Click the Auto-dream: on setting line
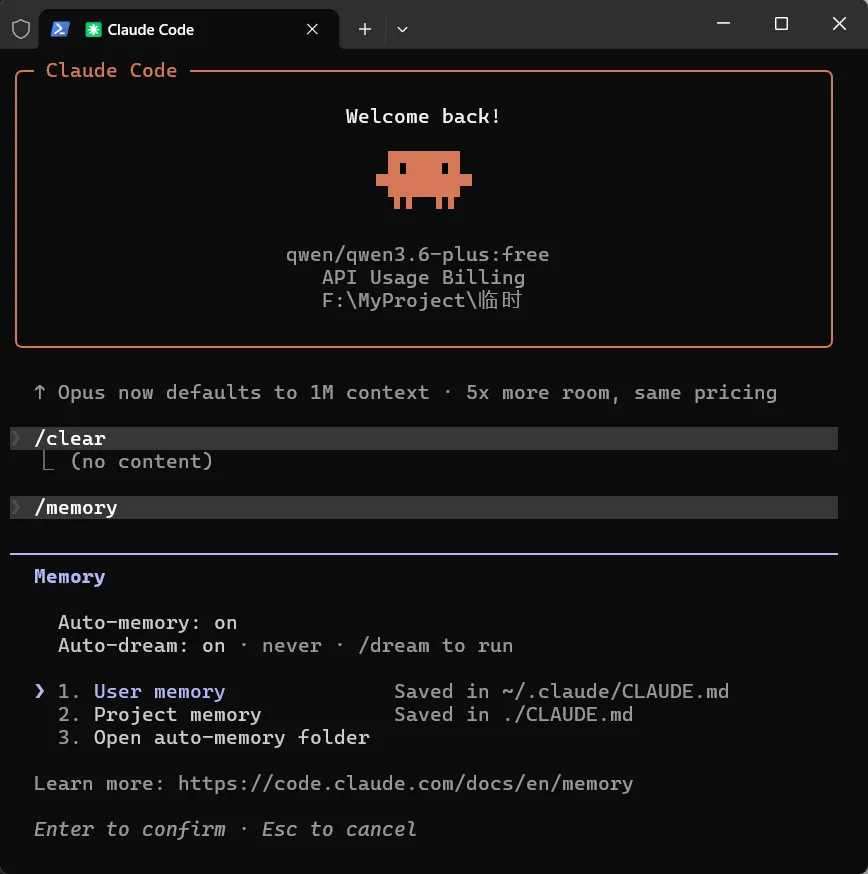This screenshot has width=868, height=874. click(x=285, y=645)
